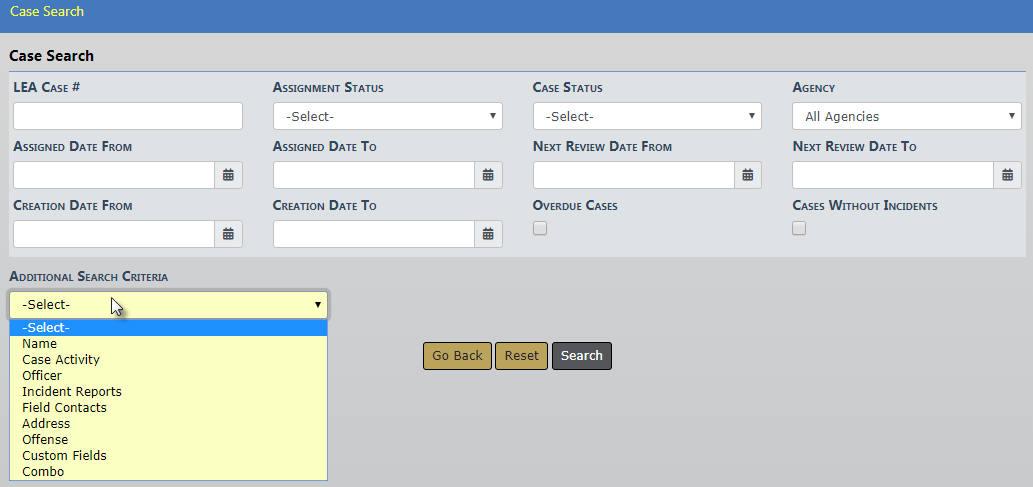Viewport: 1033px width, 487px height.
Task: Open calendar for Next Review Date From
Action: [747, 175]
